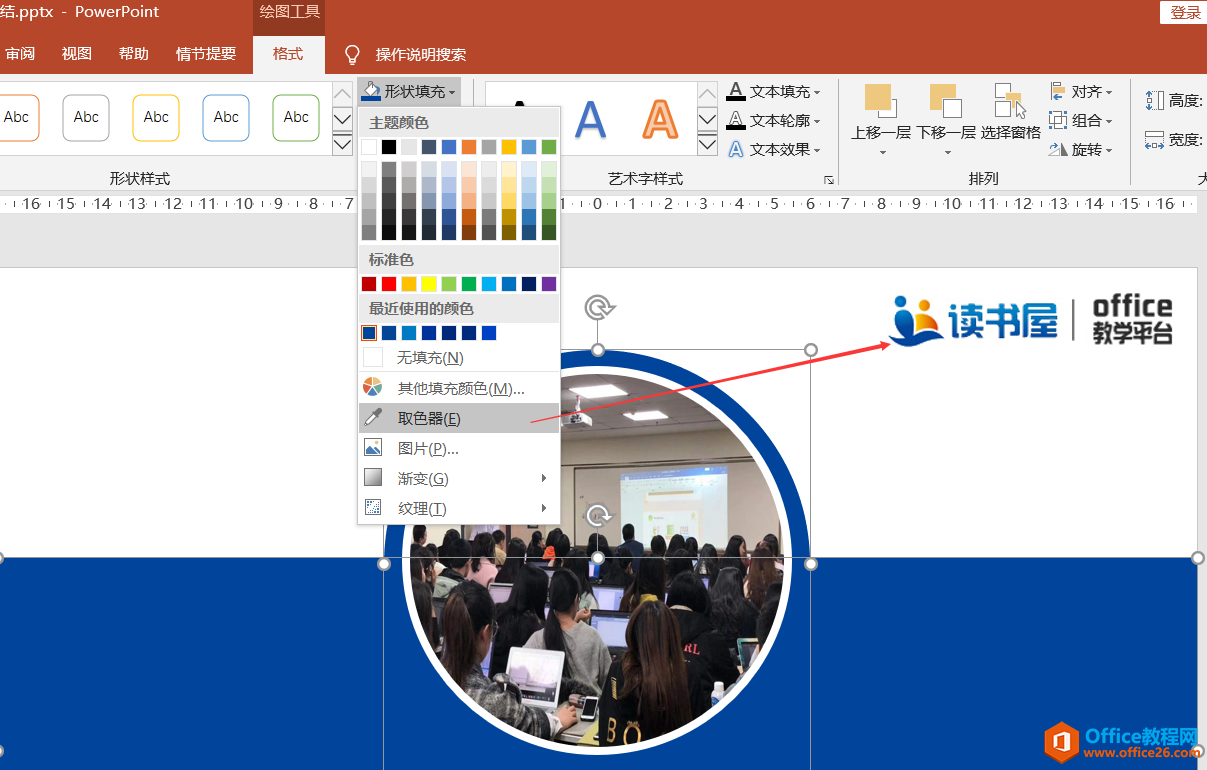Click the gradient icon for 渐变
The image size is (1207, 770).
click(373, 477)
